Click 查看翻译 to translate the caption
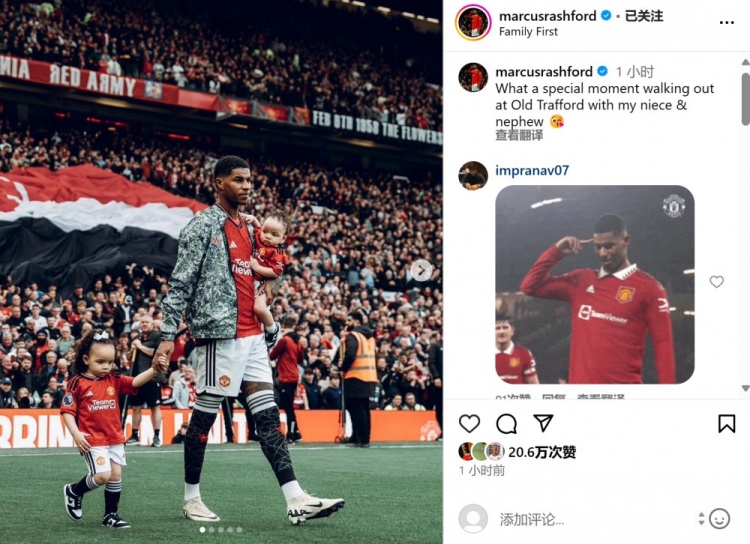750x544 pixels. [x=519, y=135]
